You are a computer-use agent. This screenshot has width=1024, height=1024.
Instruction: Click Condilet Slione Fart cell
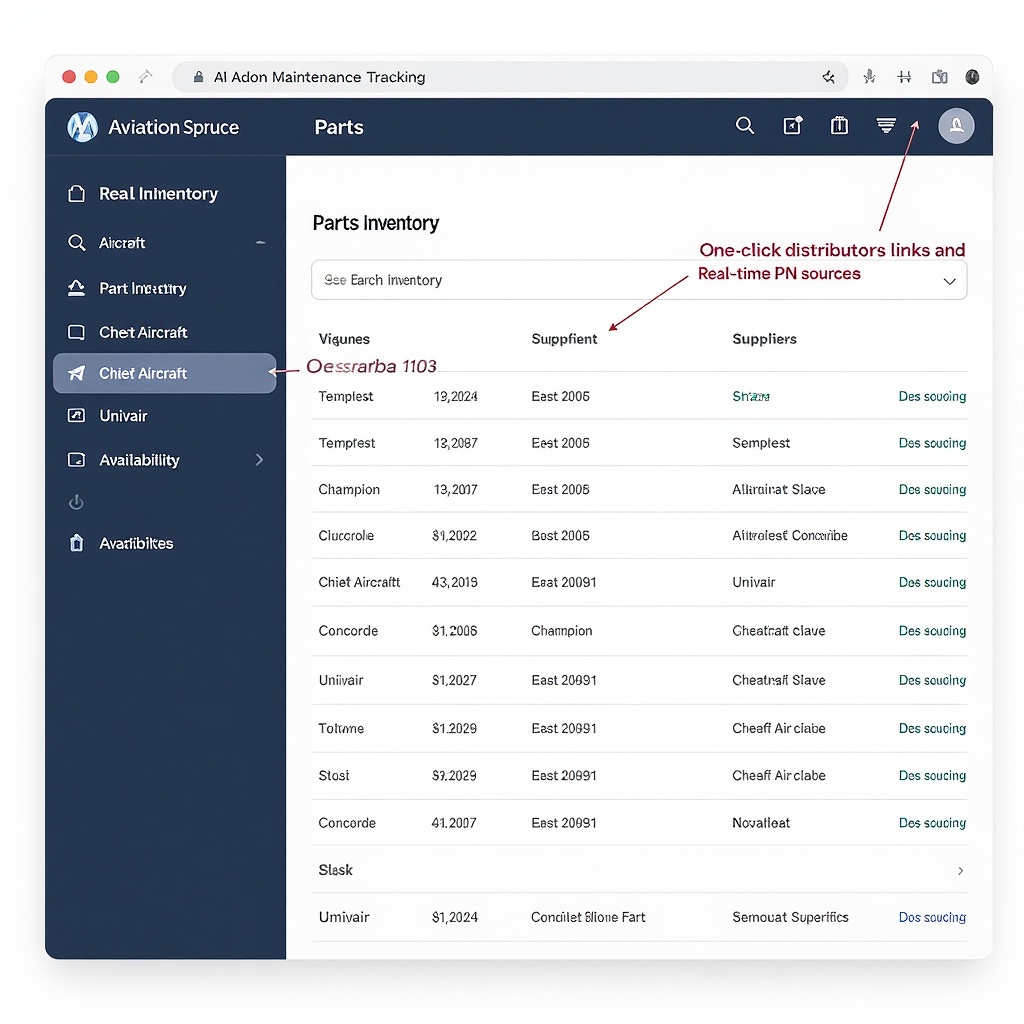tap(588, 917)
